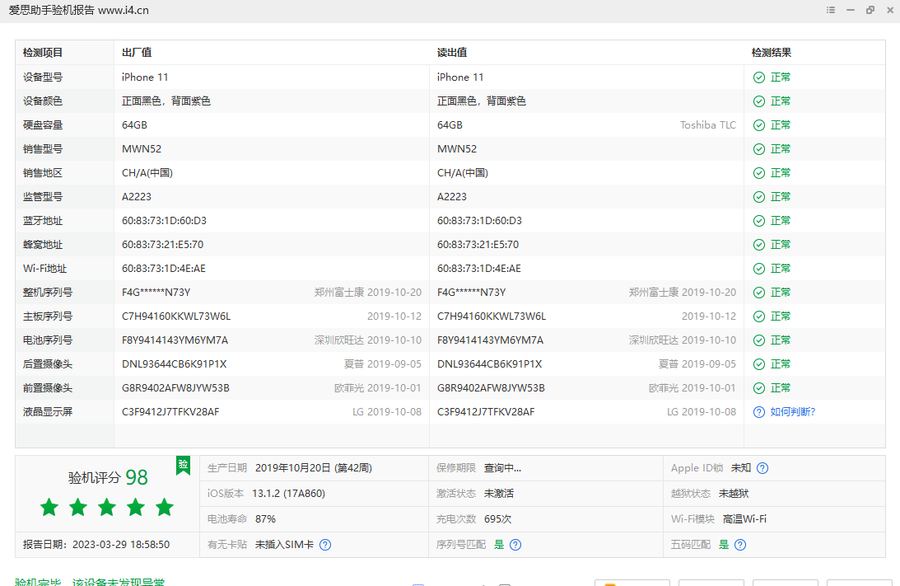Click the 如何判断? help link for 液晶显示屏
Viewport: 900px width, 586px height.
pyautogui.click(x=793, y=412)
